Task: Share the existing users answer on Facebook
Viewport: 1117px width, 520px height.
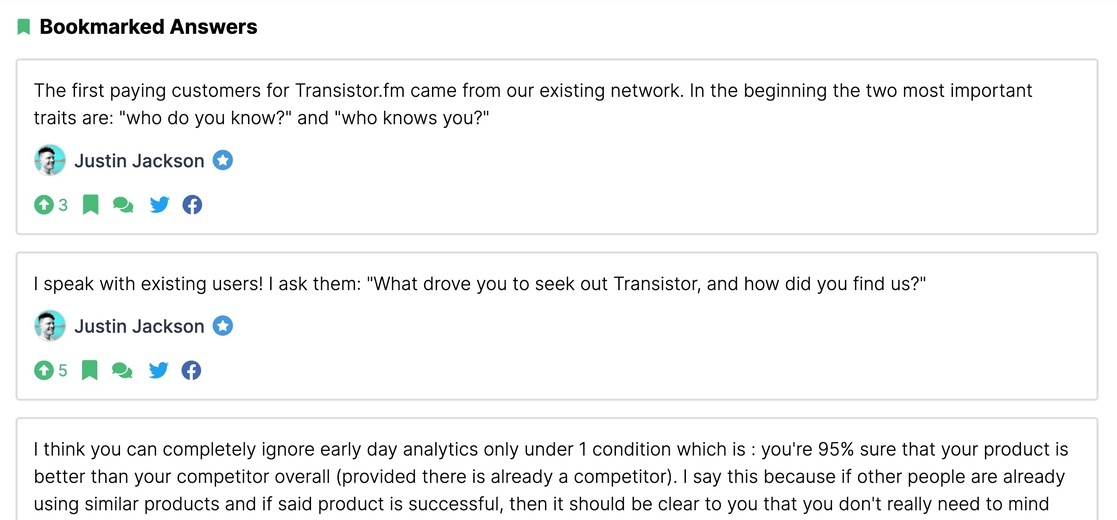Action: [192, 370]
